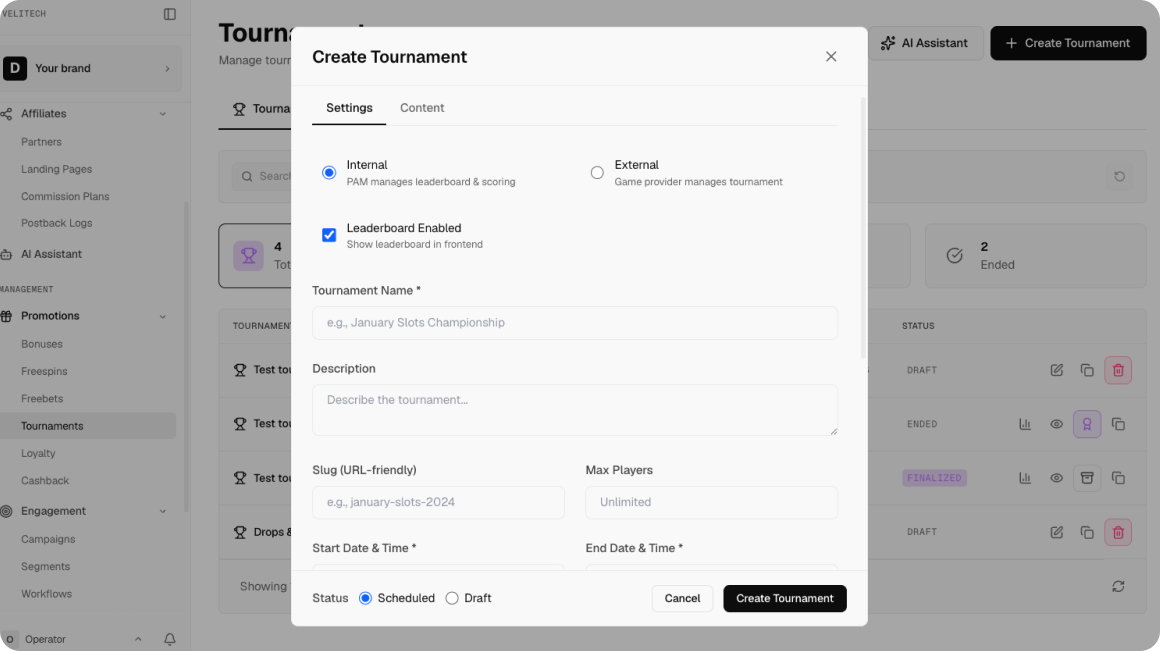Open Segments in the sidebar
The image size is (1160, 651).
click(x=45, y=567)
